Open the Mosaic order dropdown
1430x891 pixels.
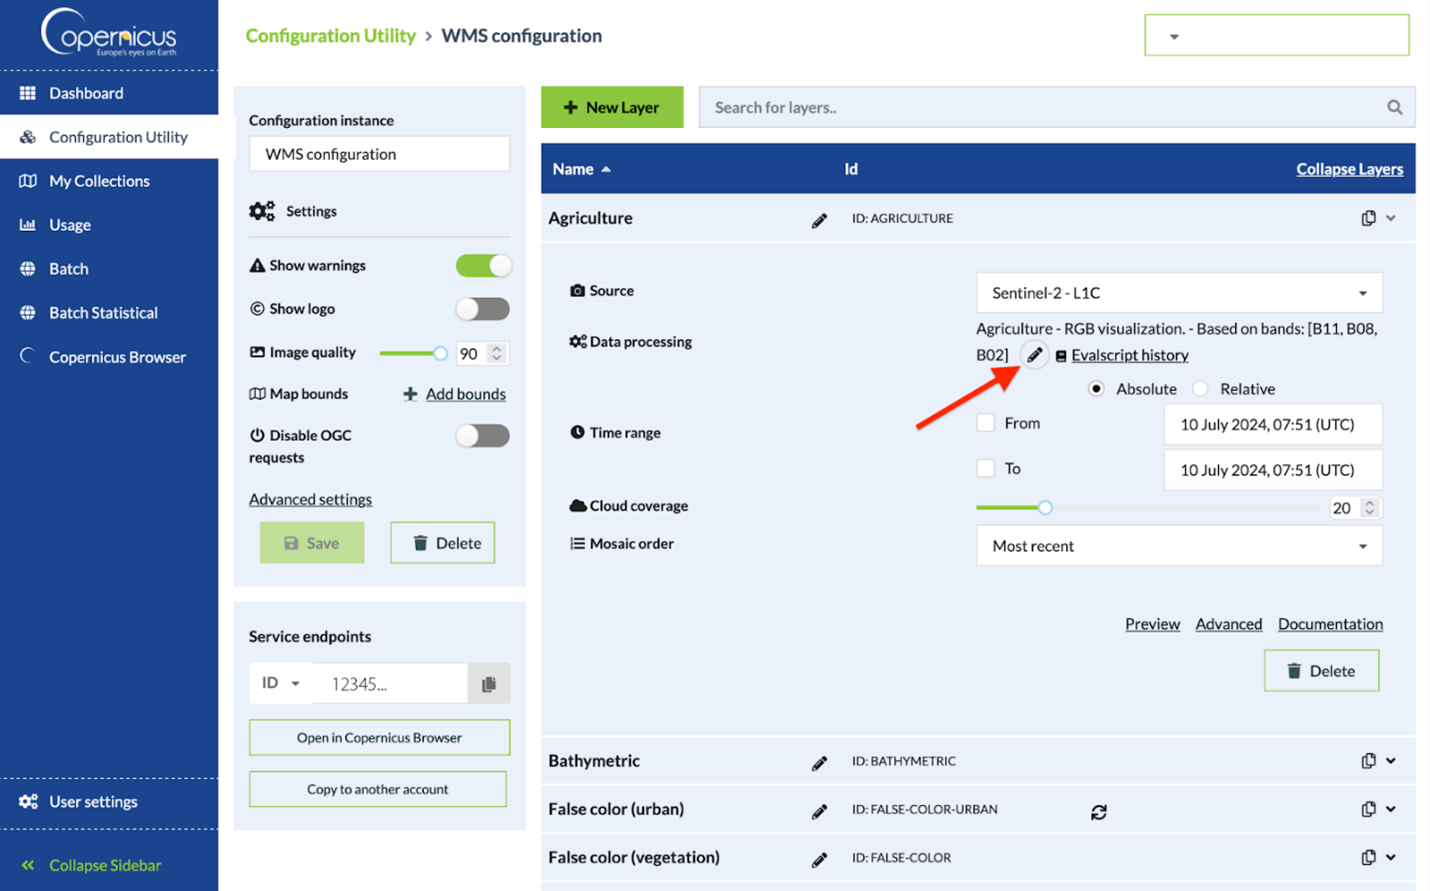point(1178,546)
